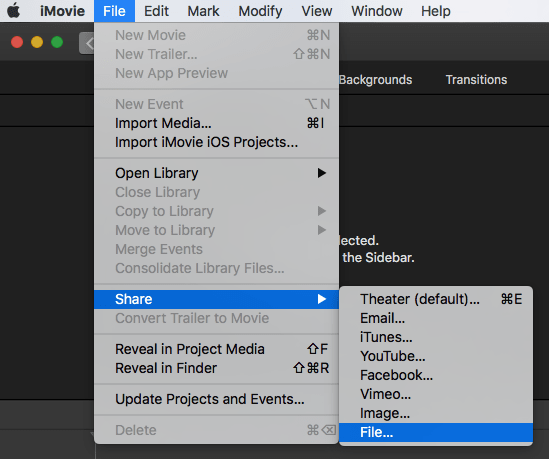The height and width of the screenshot is (459, 549).
Task: Choose Reveal in Finder
Action: [x=216, y=368]
